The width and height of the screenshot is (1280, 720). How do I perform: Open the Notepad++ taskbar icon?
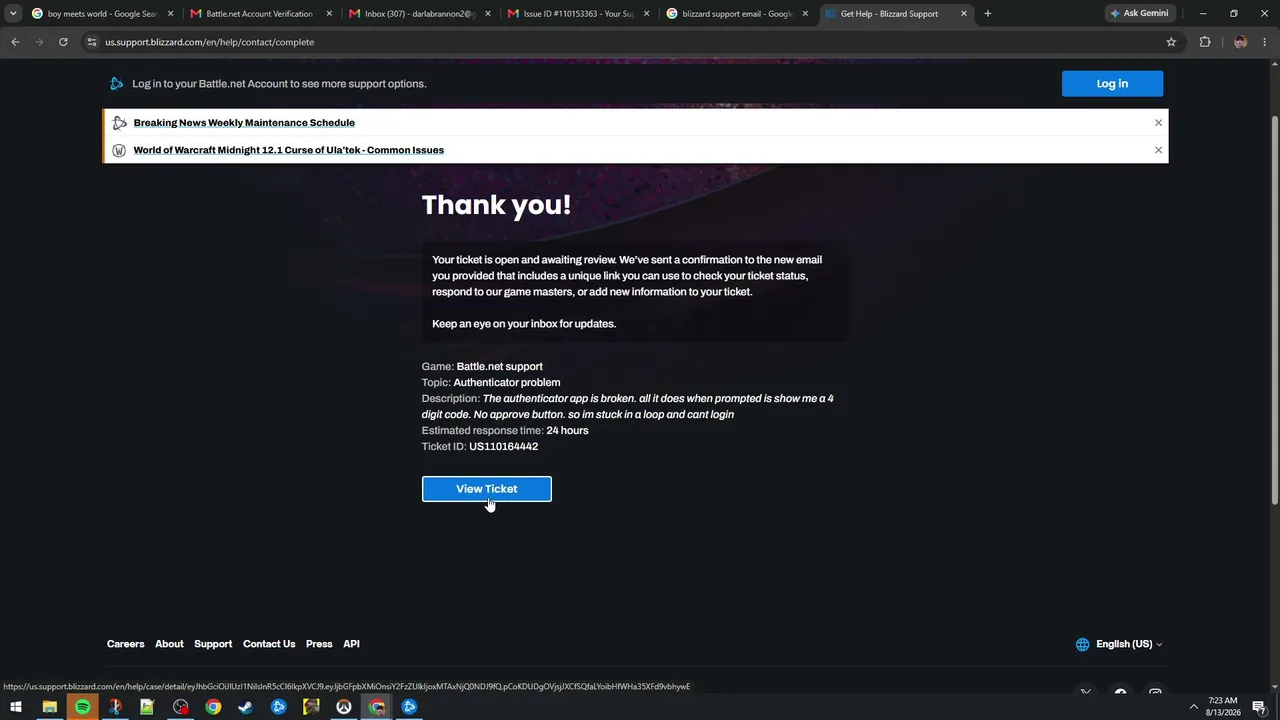147,707
